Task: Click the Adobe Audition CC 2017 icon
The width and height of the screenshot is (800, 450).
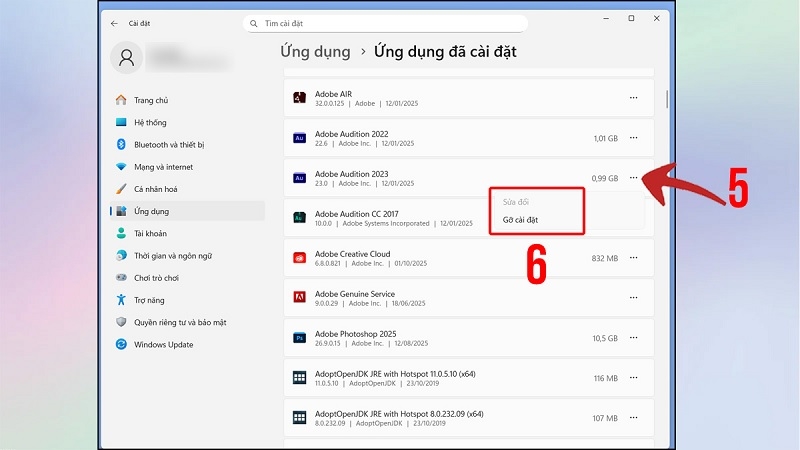Action: (299, 218)
